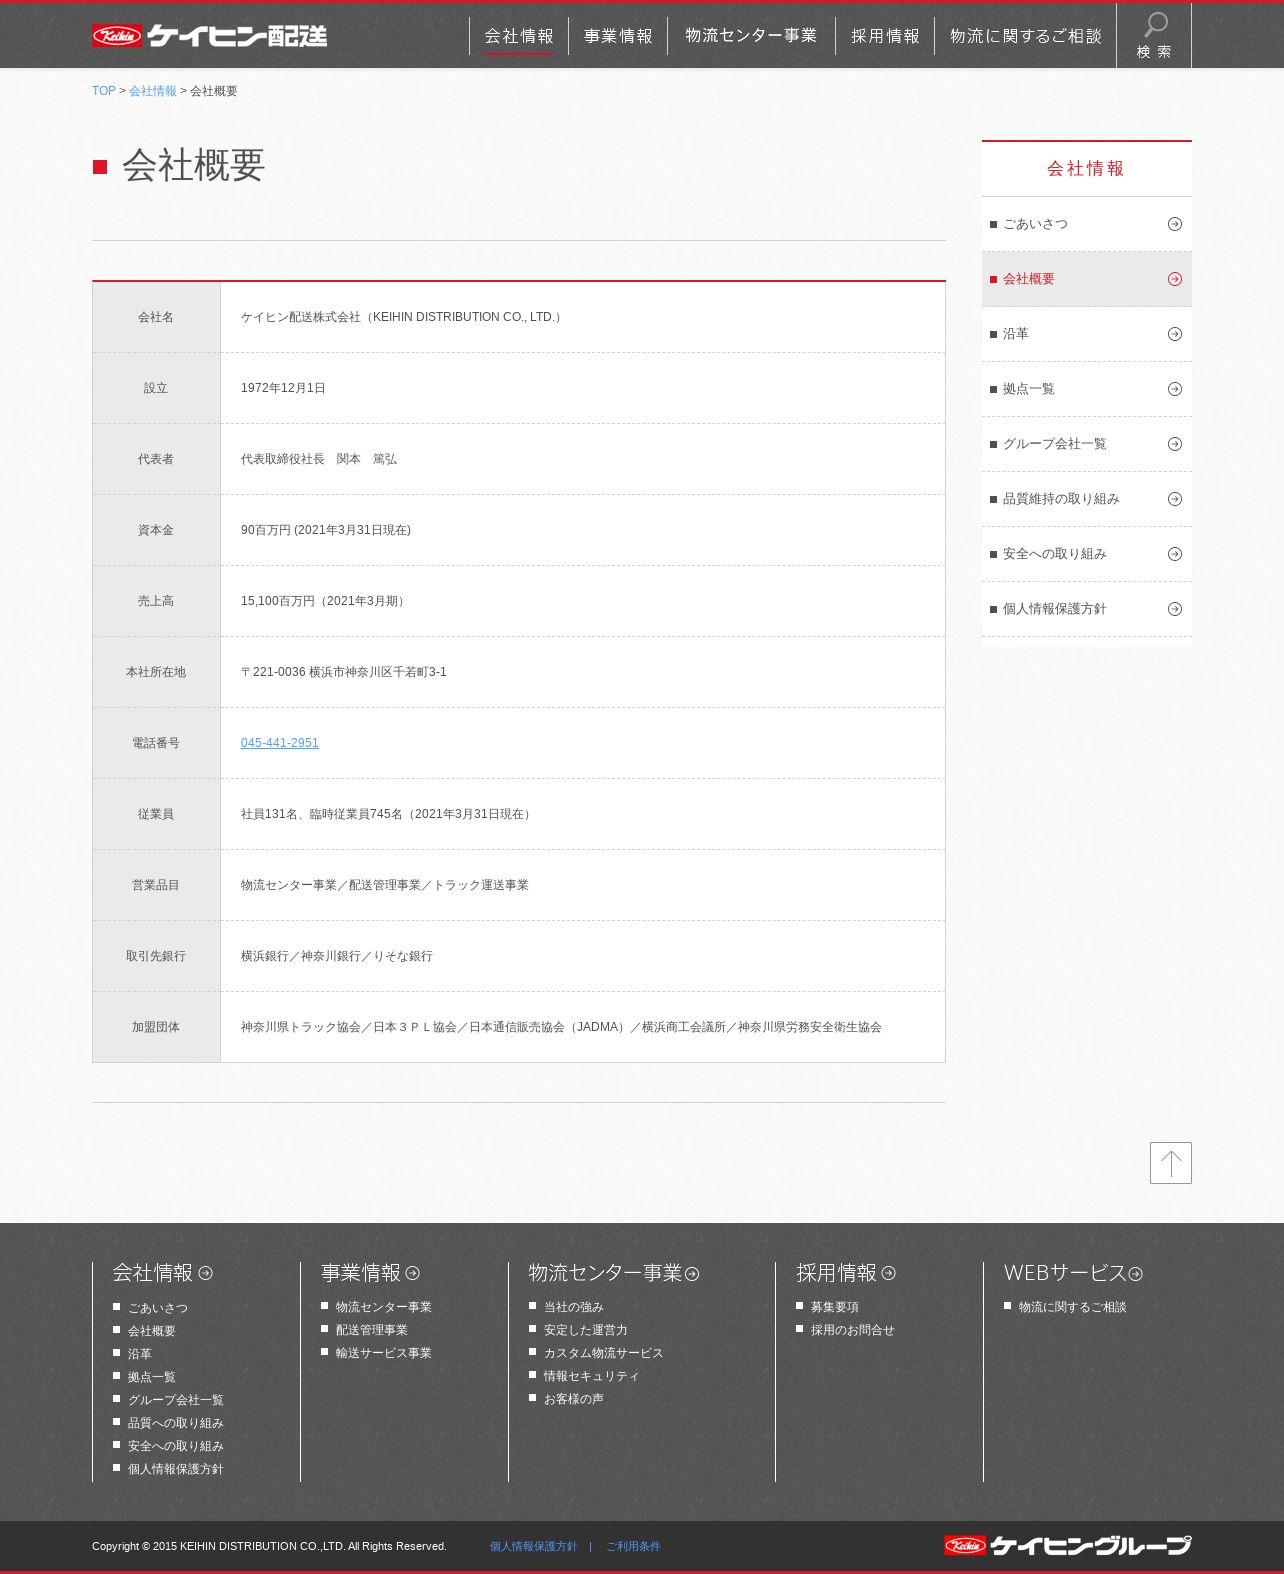The image size is (1284, 1574).
Task: Open 物流センター事業 in the top navigation
Action: pyautogui.click(x=751, y=36)
